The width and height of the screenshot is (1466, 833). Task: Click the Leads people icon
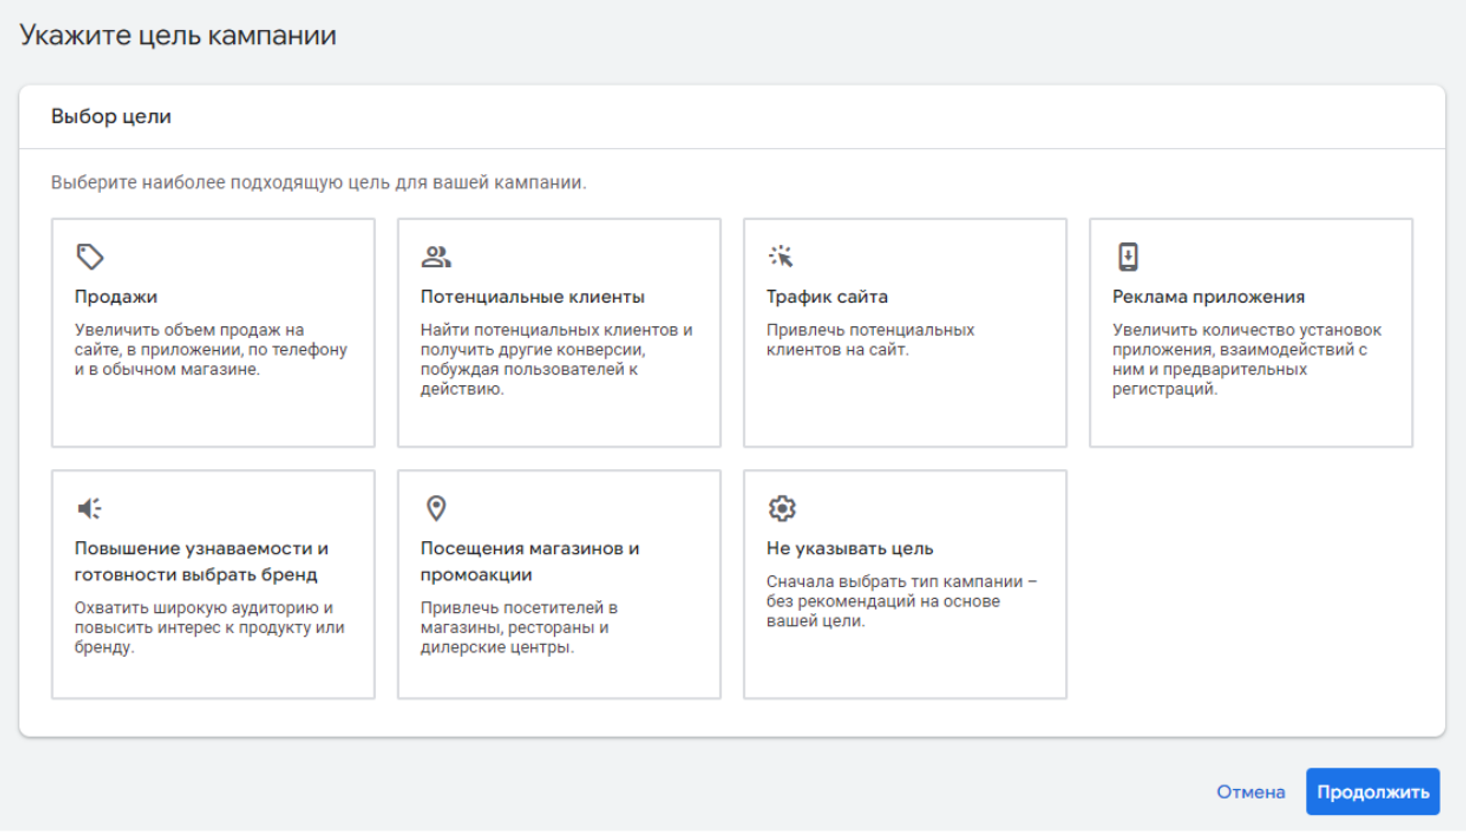pos(436,257)
